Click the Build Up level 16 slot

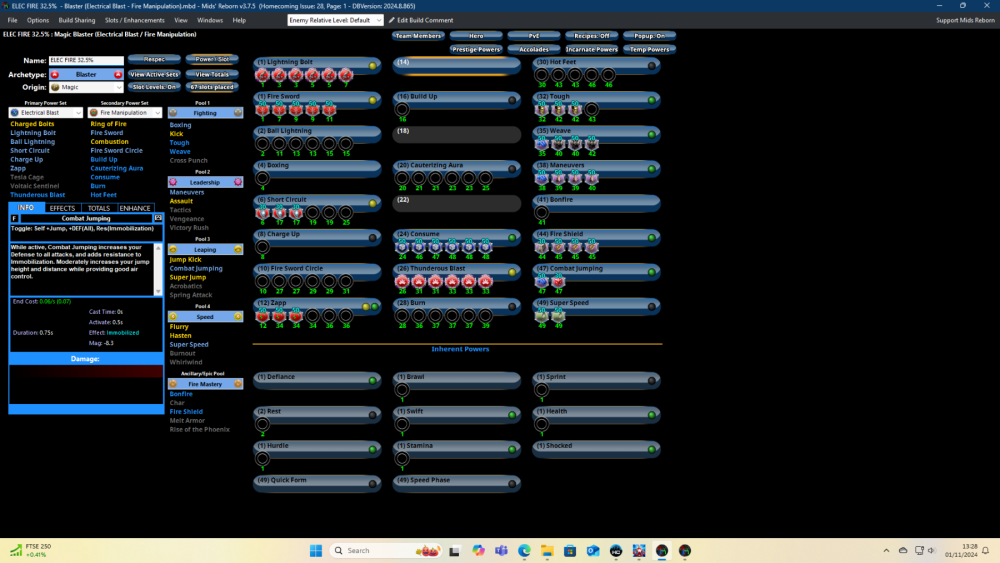click(x=402, y=110)
